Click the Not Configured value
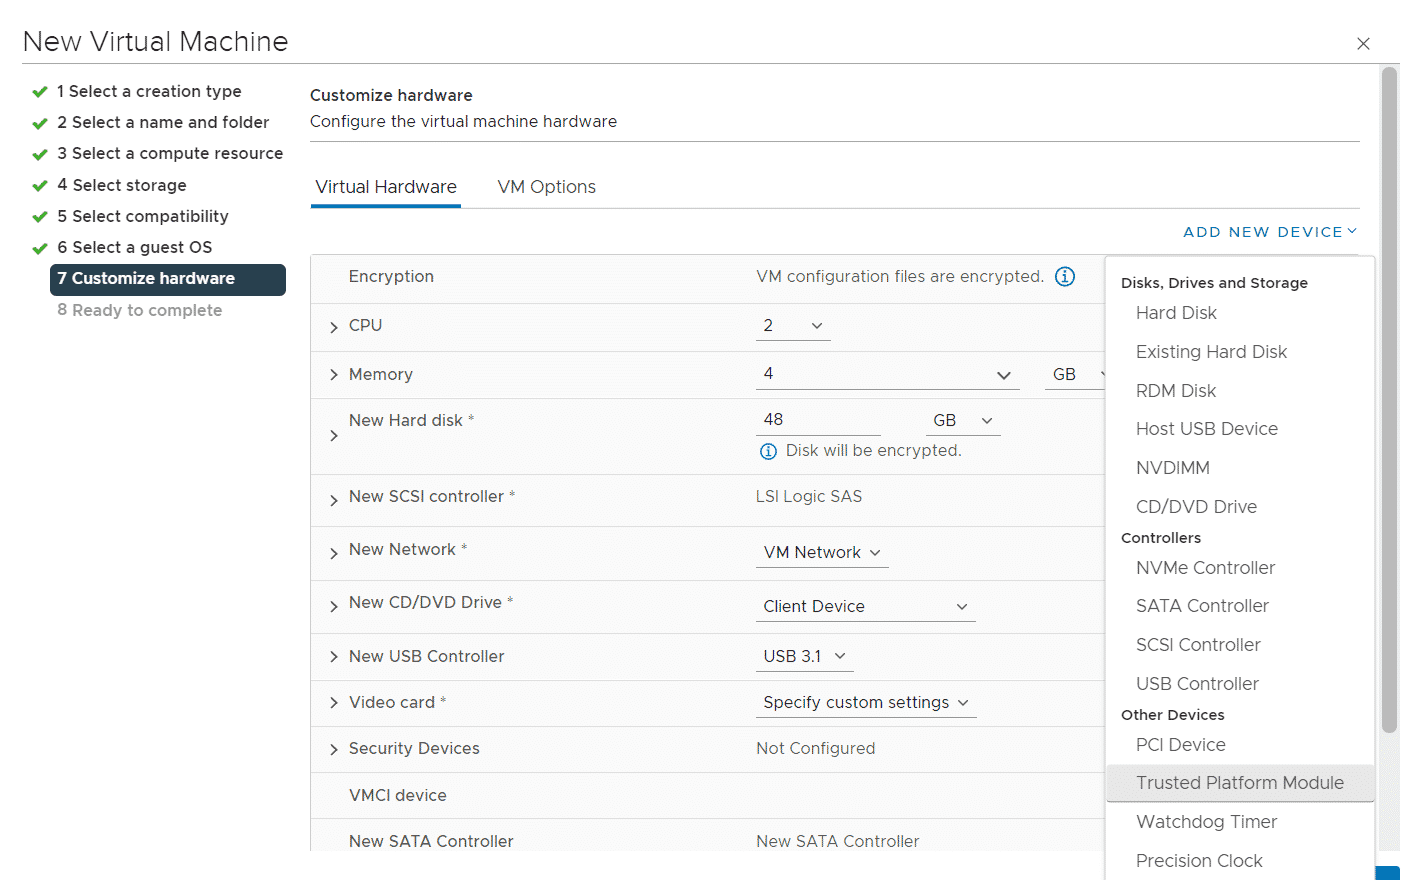Screen dimensions: 1421x880 (816, 749)
